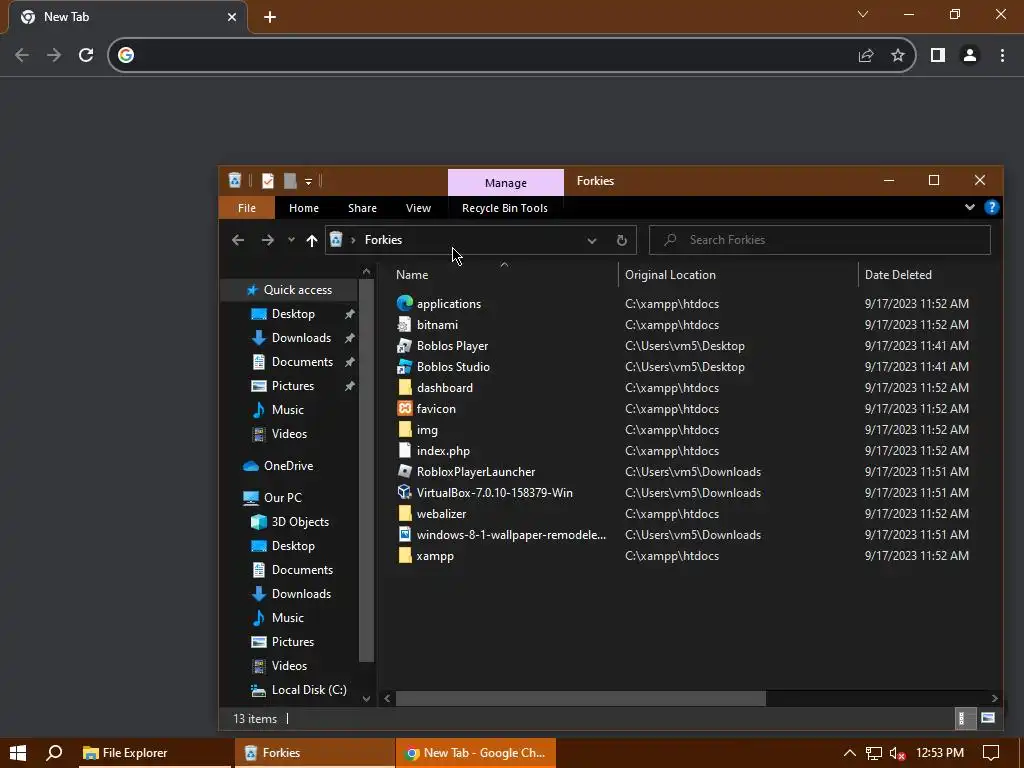Screen dimensions: 1024x768
Task: Expand the ribbon chevron
Action: click(970, 208)
